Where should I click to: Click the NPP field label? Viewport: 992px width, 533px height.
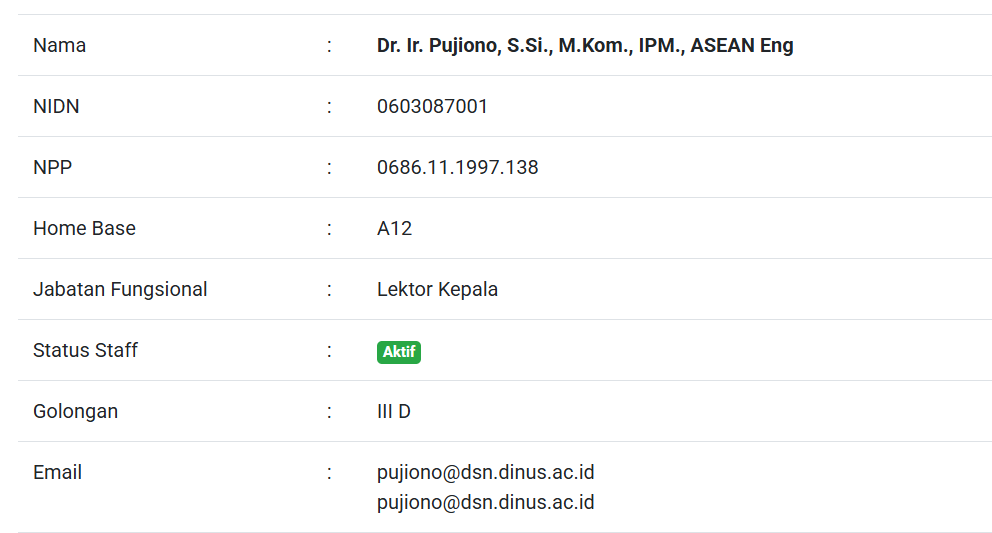coord(52,167)
